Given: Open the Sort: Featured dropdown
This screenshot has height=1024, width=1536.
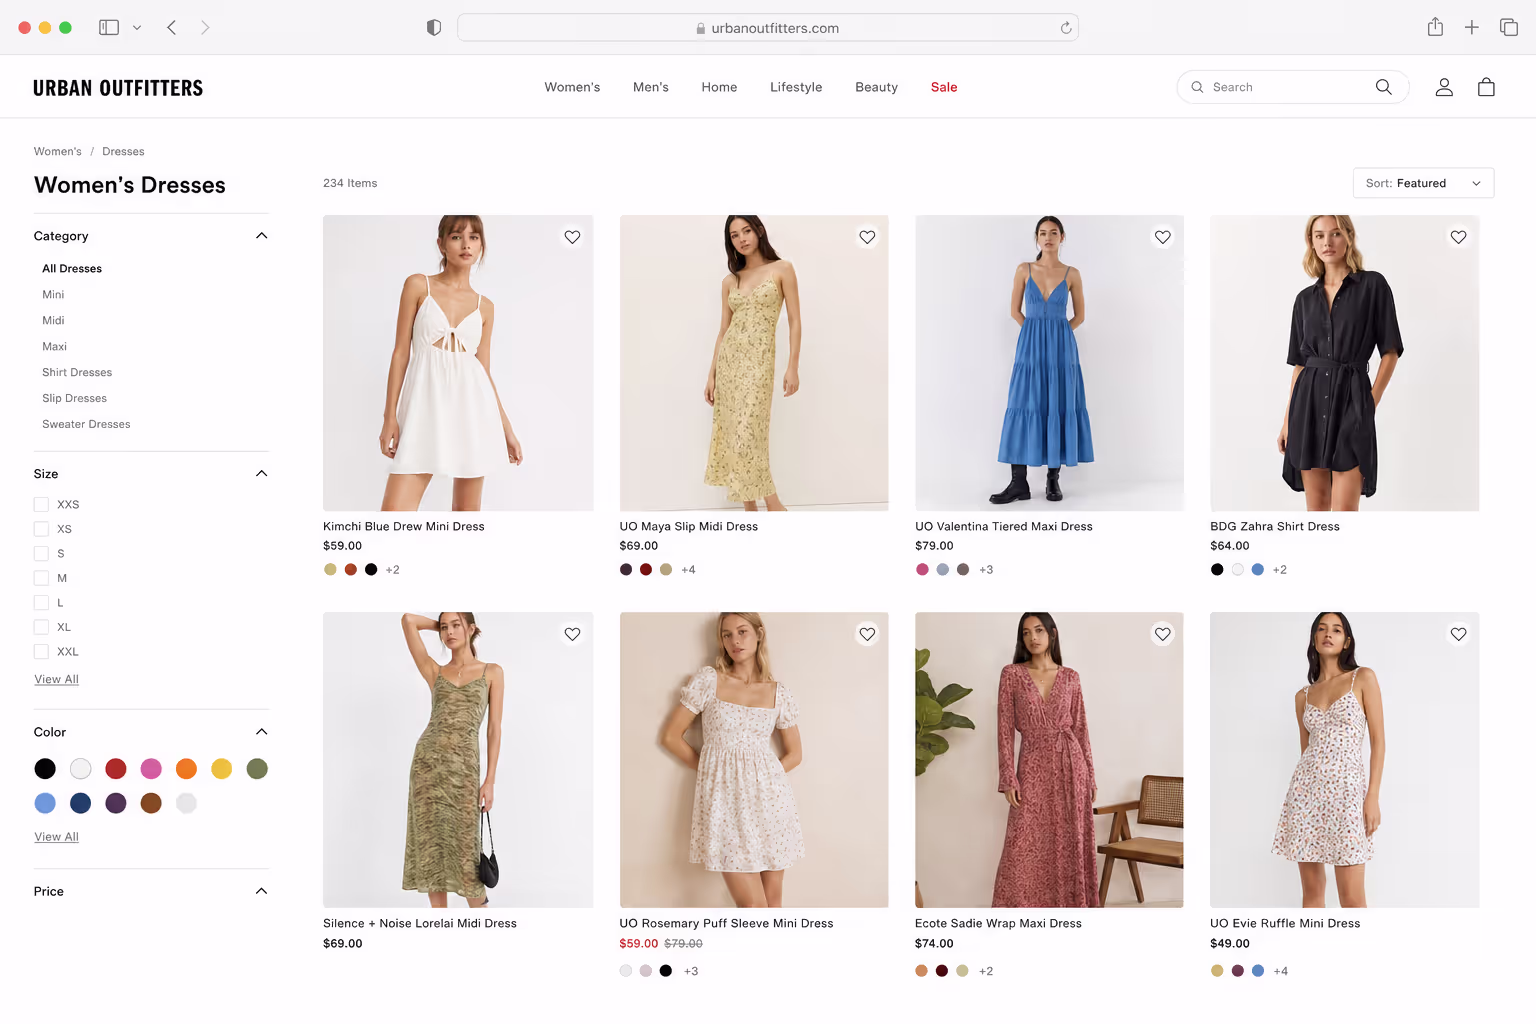Looking at the screenshot, I should [x=1423, y=183].
